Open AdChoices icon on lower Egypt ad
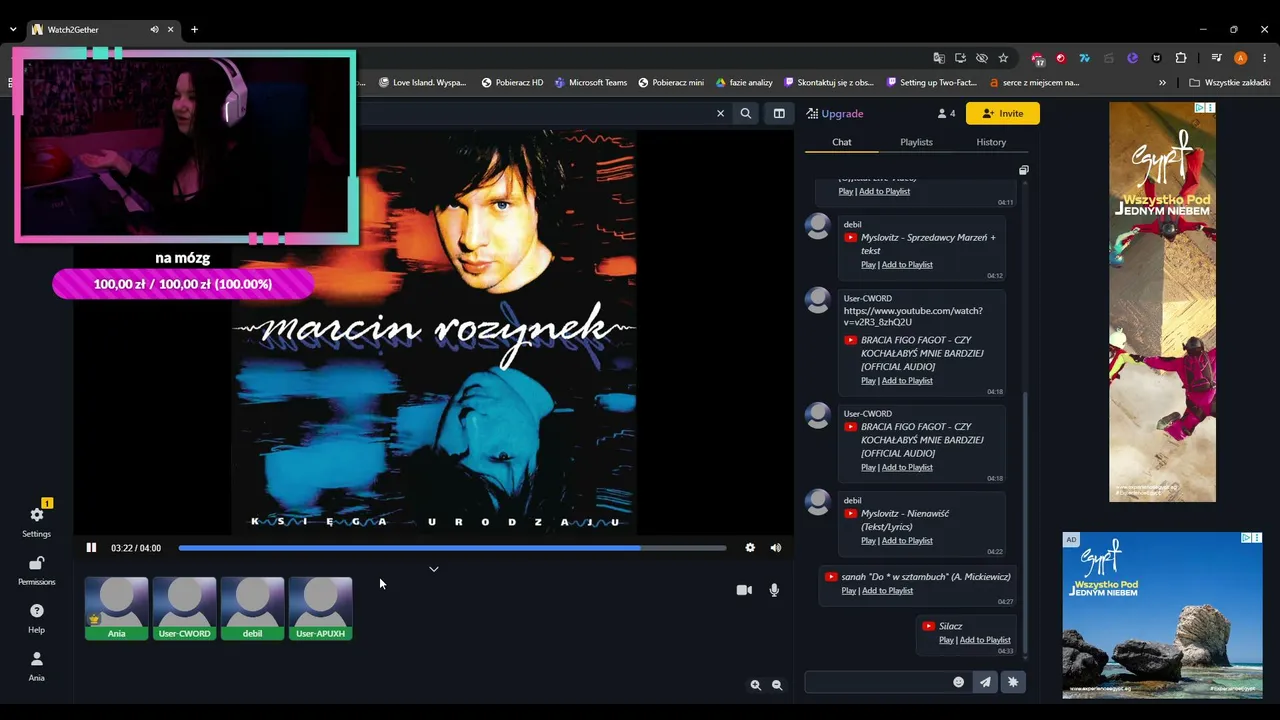Image resolution: width=1280 pixels, height=720 pixels. (1247, 538)
